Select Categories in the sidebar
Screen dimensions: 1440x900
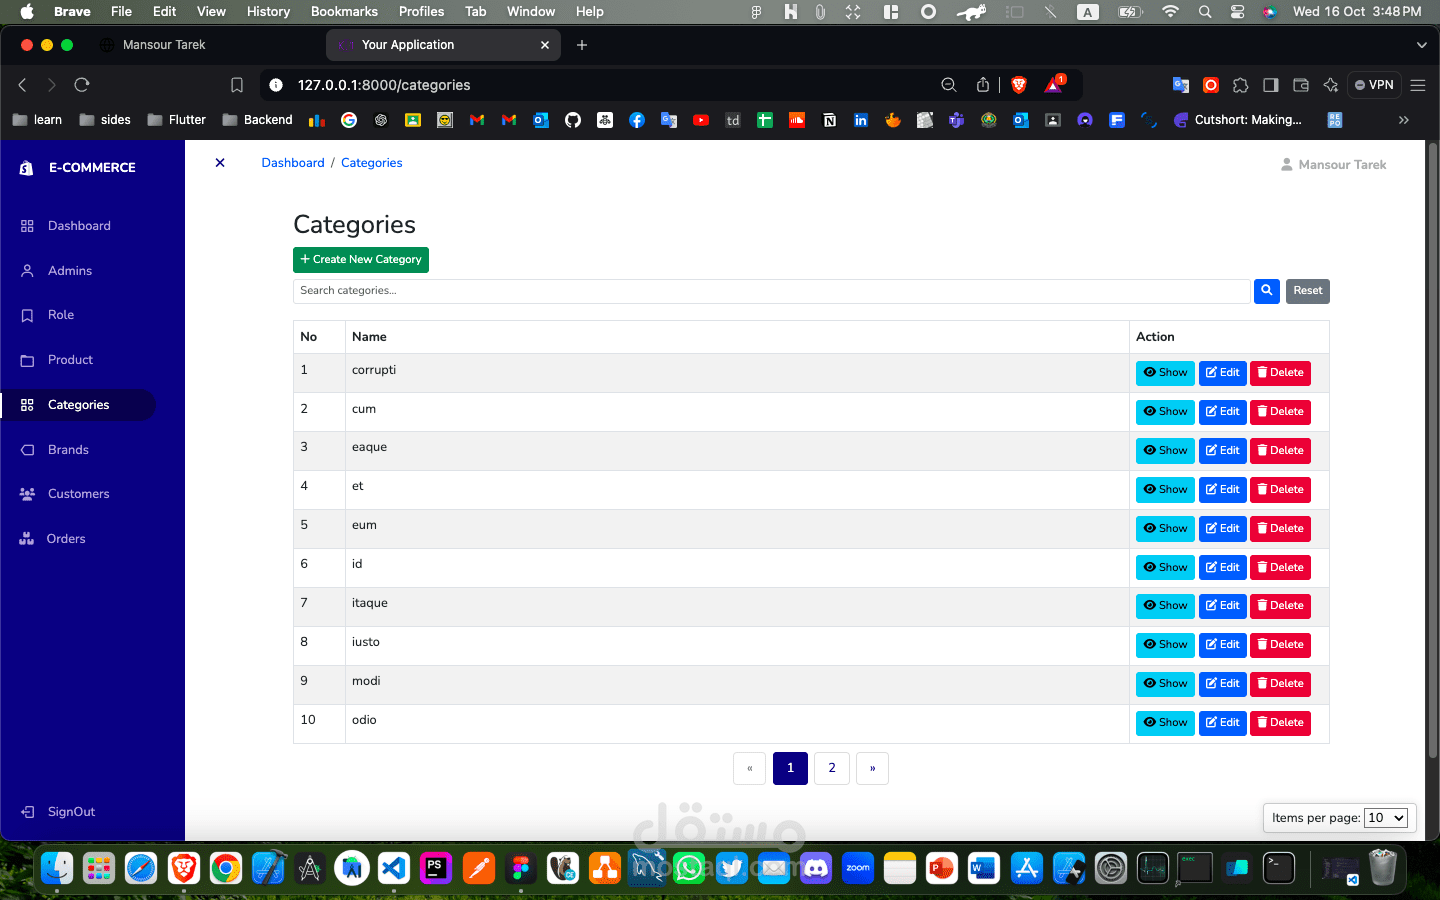tap(78, 405)
